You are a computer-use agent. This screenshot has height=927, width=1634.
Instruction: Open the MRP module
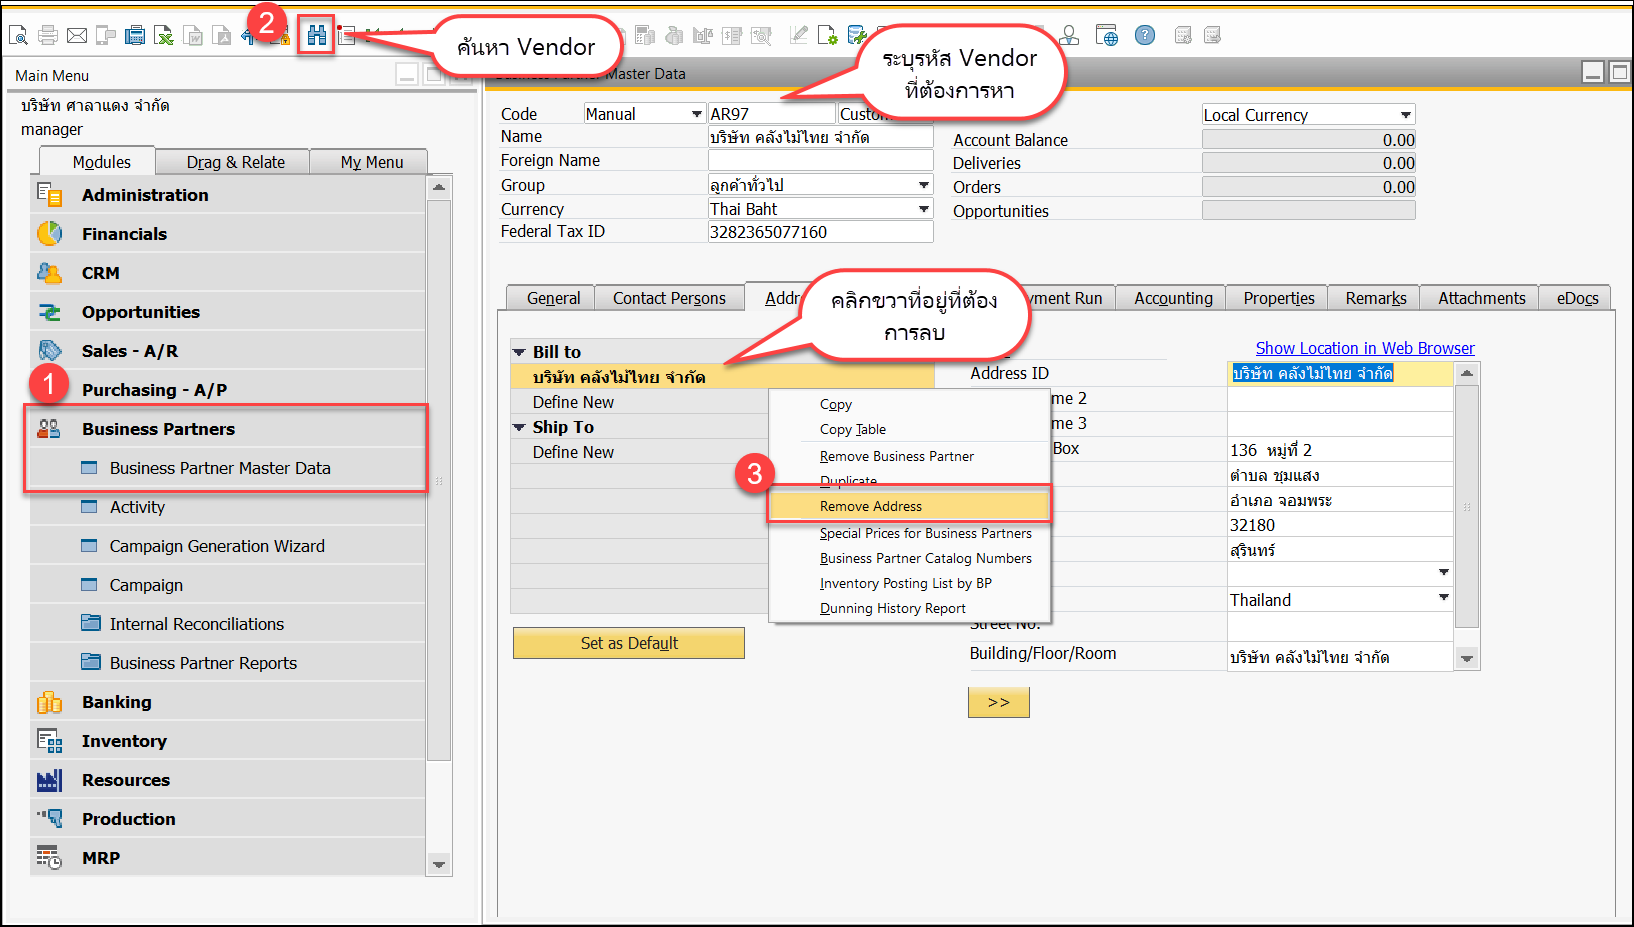click(x=228, y=858)
